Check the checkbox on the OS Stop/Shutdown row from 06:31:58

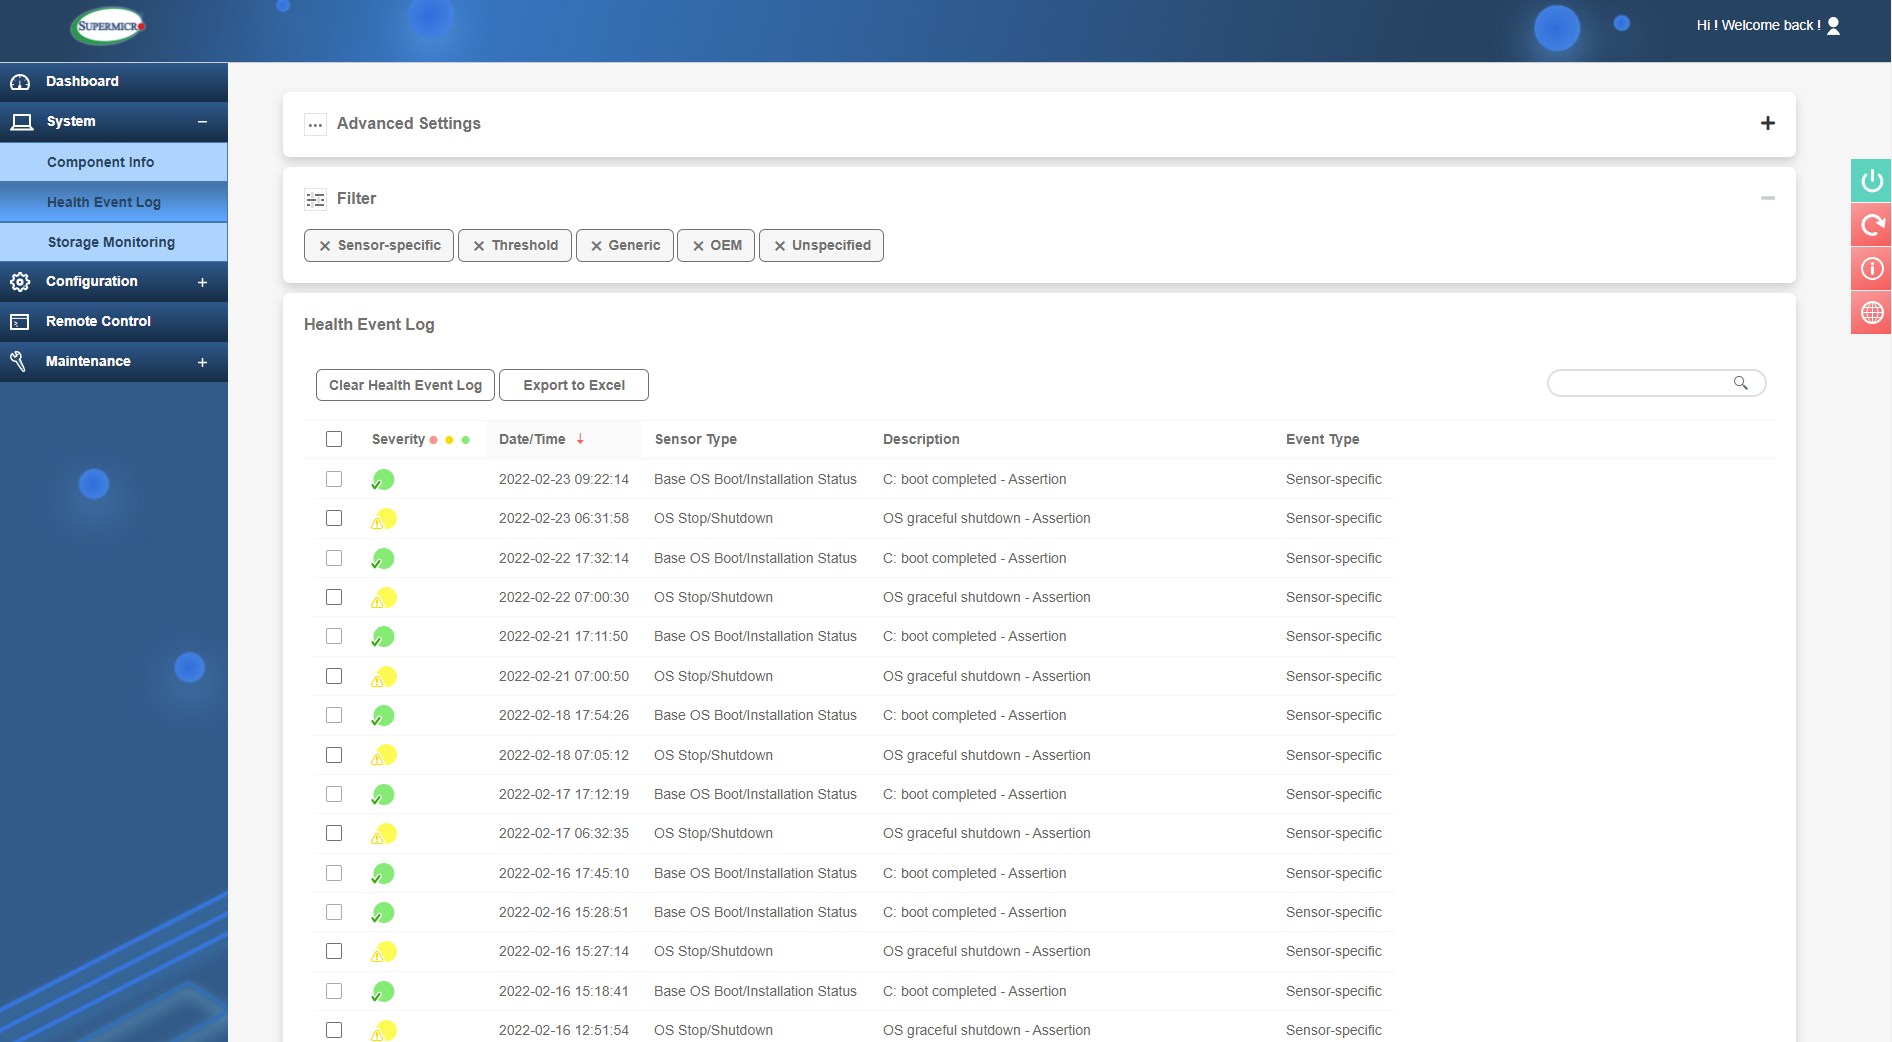(x=334, y=518)
